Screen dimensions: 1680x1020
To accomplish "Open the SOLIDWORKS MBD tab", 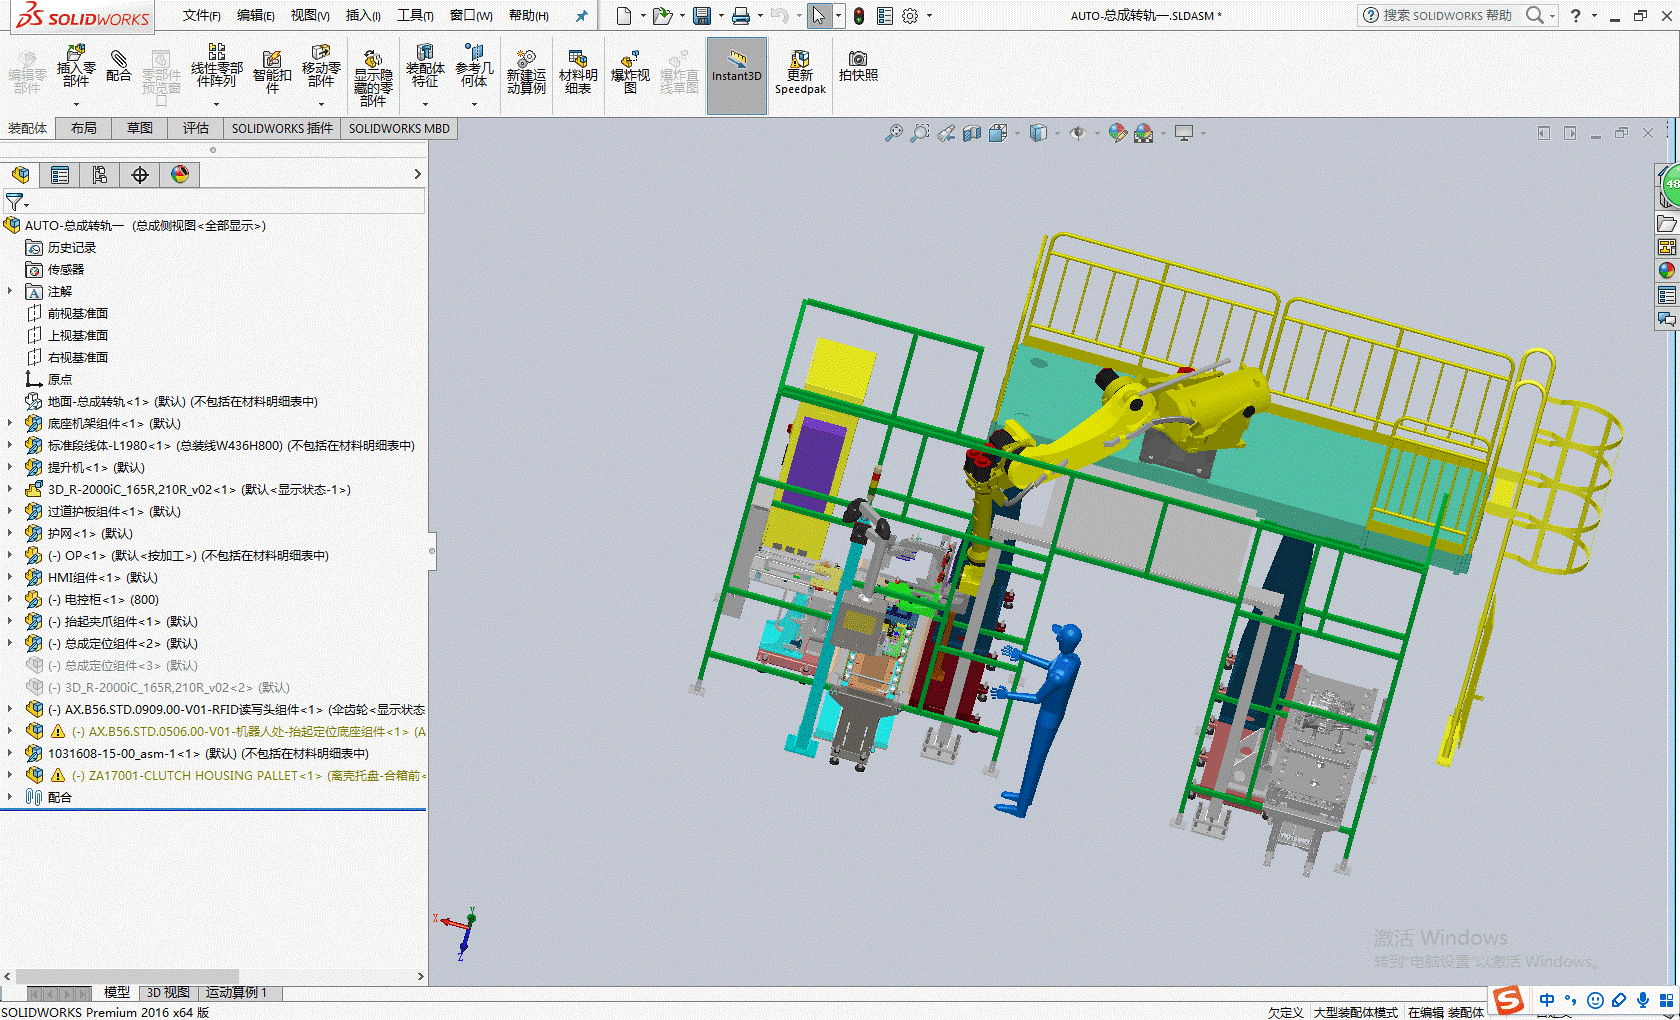I will click(399, 128).
